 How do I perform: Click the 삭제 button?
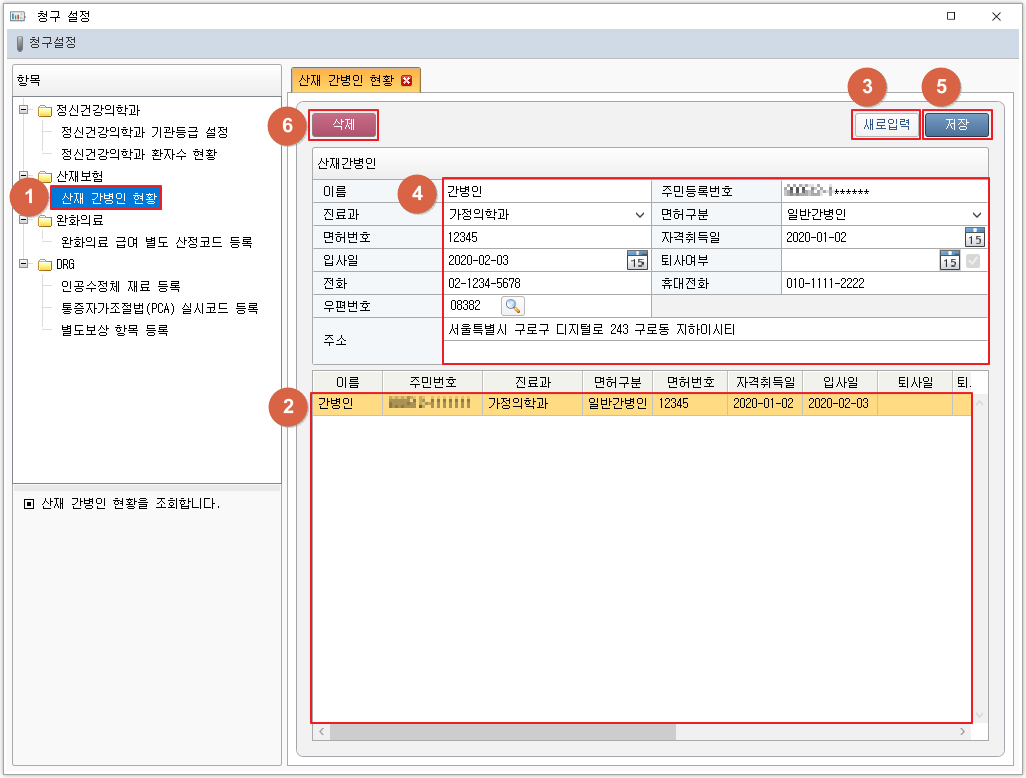pyautogui.click(x=344, y=124)
